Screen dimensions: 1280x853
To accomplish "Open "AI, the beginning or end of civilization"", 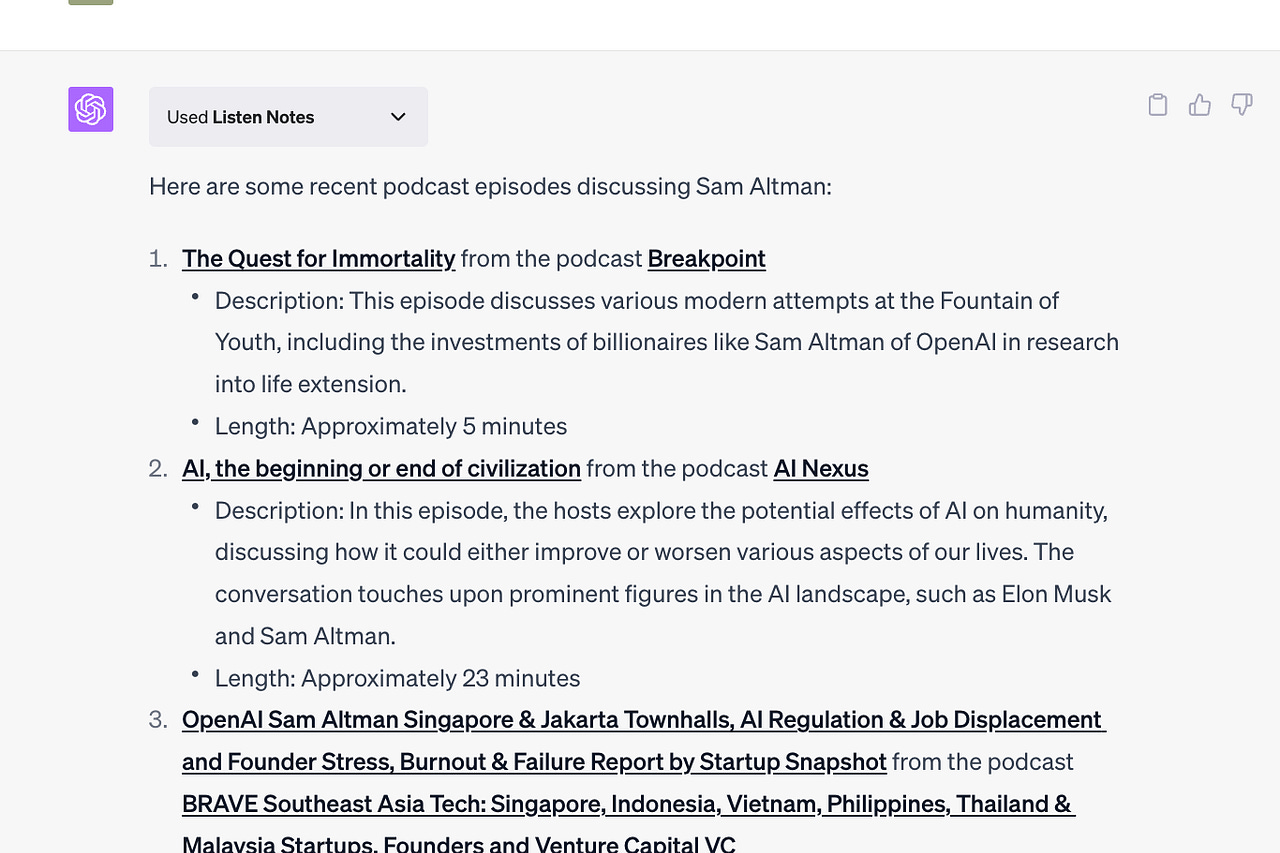I will tap(381, 468).
